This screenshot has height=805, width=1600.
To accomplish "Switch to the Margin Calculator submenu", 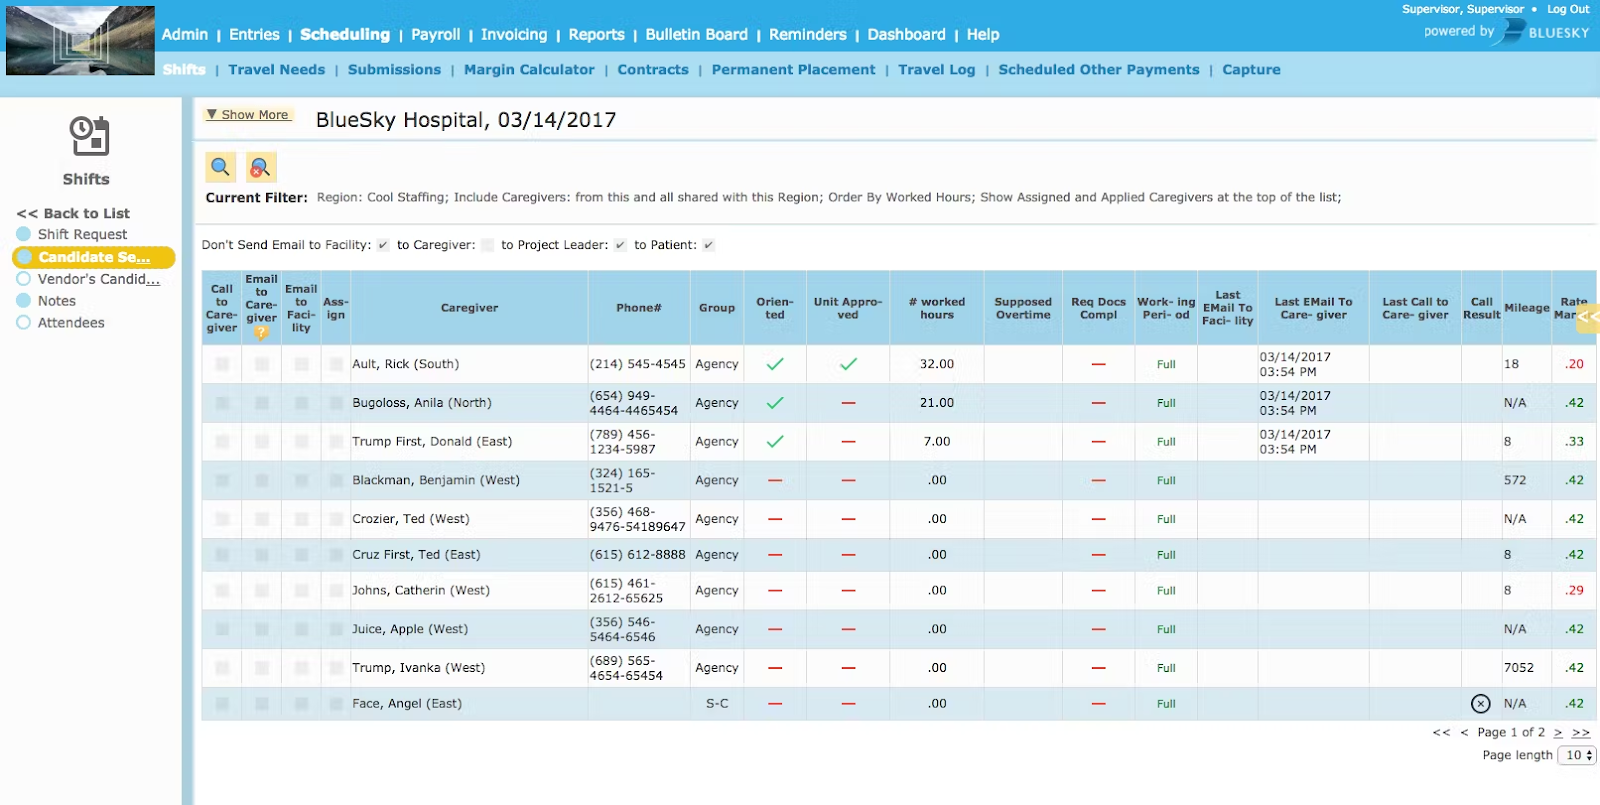I will tap(529, 70).
